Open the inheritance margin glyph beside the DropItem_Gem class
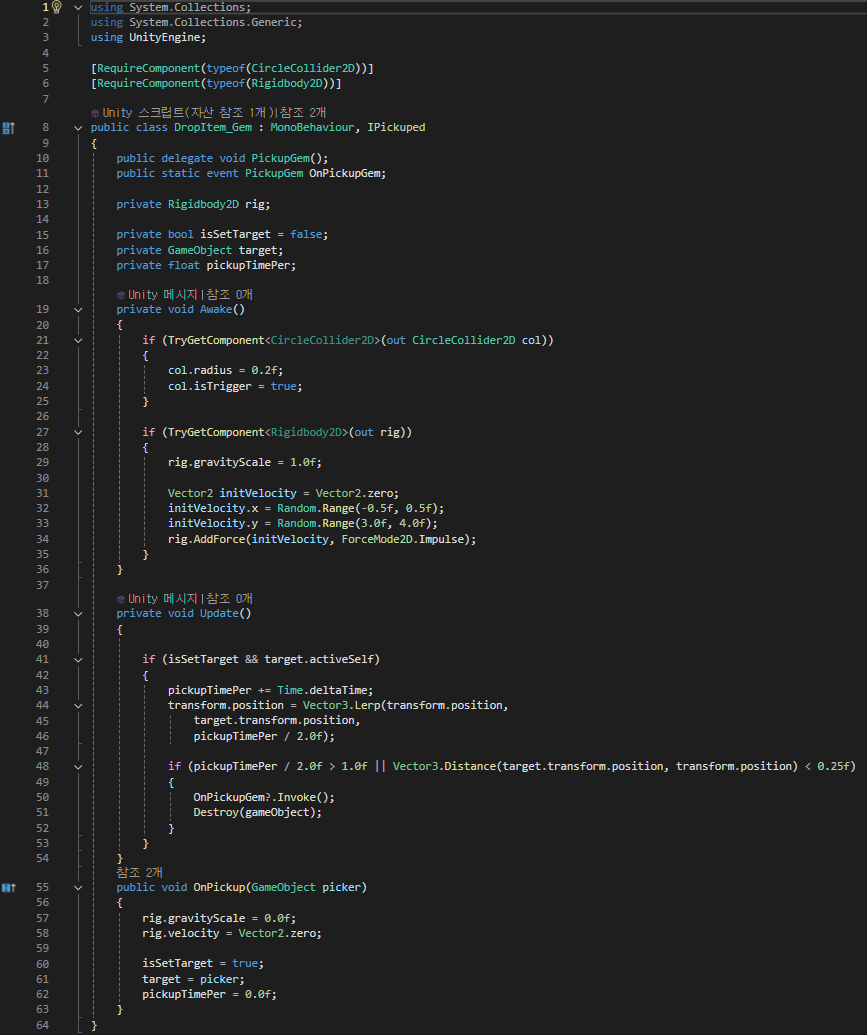This screenshot has height=1035, width=867. pyautogui.click(x=9, y=128)
